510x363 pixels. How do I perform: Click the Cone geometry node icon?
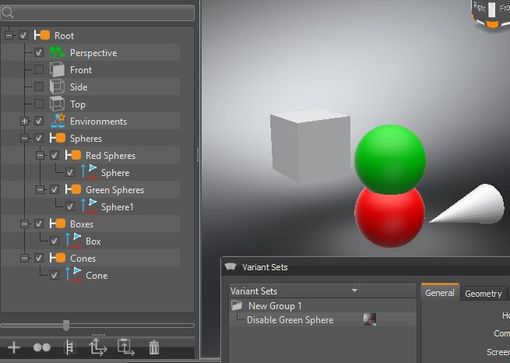(73, 275)
